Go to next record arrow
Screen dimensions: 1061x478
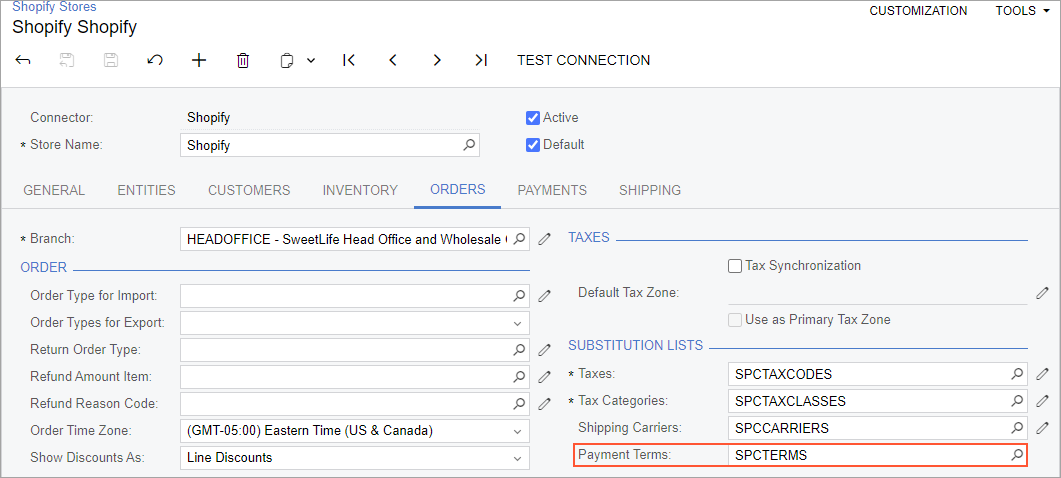pos(437,60)
